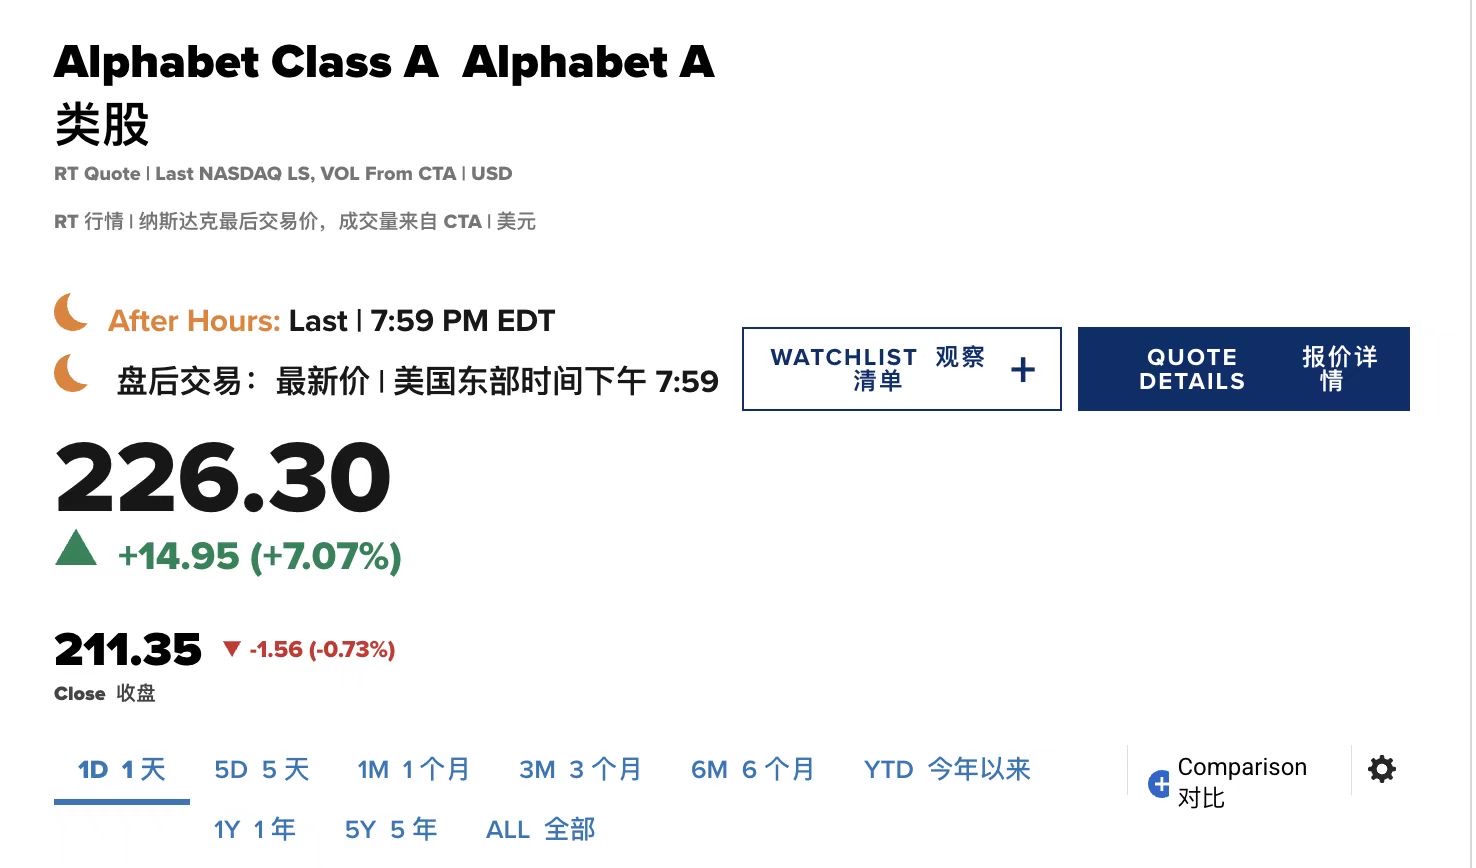Add stock to Watchlist
Screen dimensions: 1476x868
pyautogui.click(x=902, y=369)
